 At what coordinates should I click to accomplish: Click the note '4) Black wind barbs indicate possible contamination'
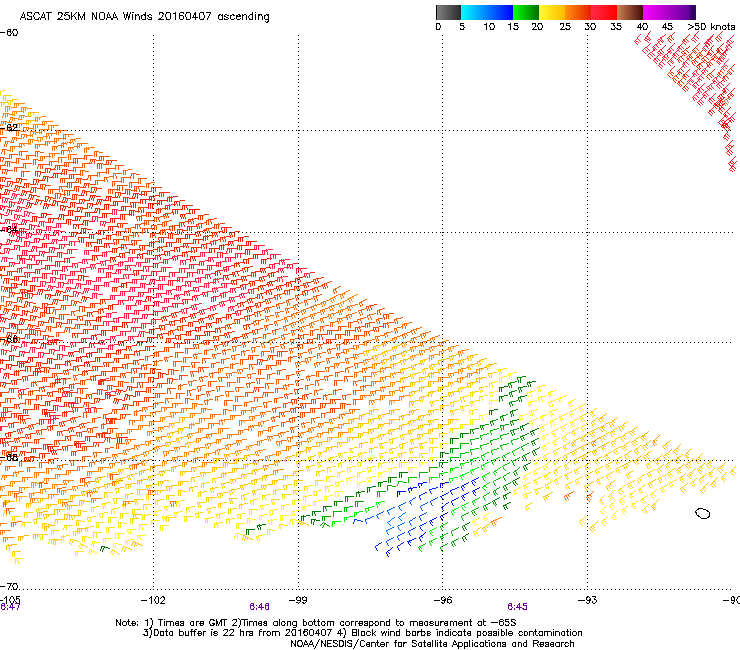click(x=460, y=633)
